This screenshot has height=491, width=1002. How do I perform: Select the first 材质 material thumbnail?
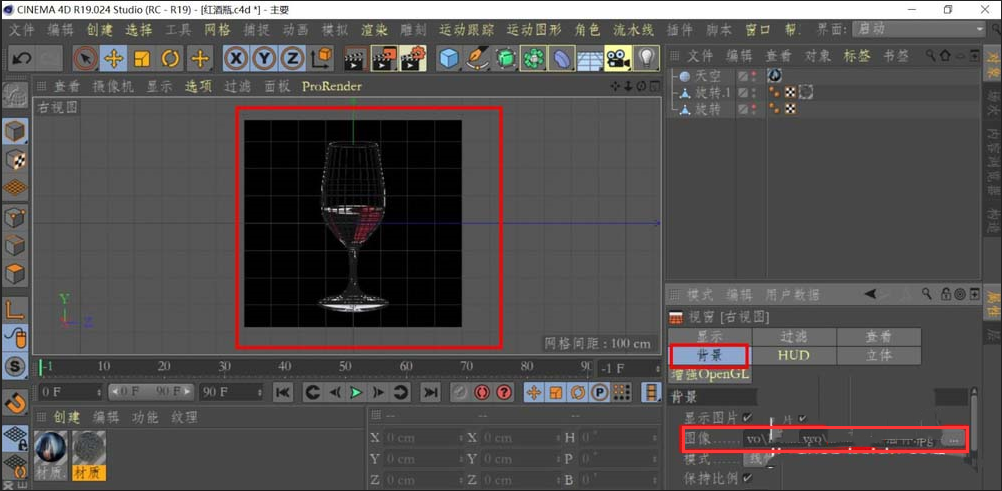pyautogui.click(x=50, y=448)
